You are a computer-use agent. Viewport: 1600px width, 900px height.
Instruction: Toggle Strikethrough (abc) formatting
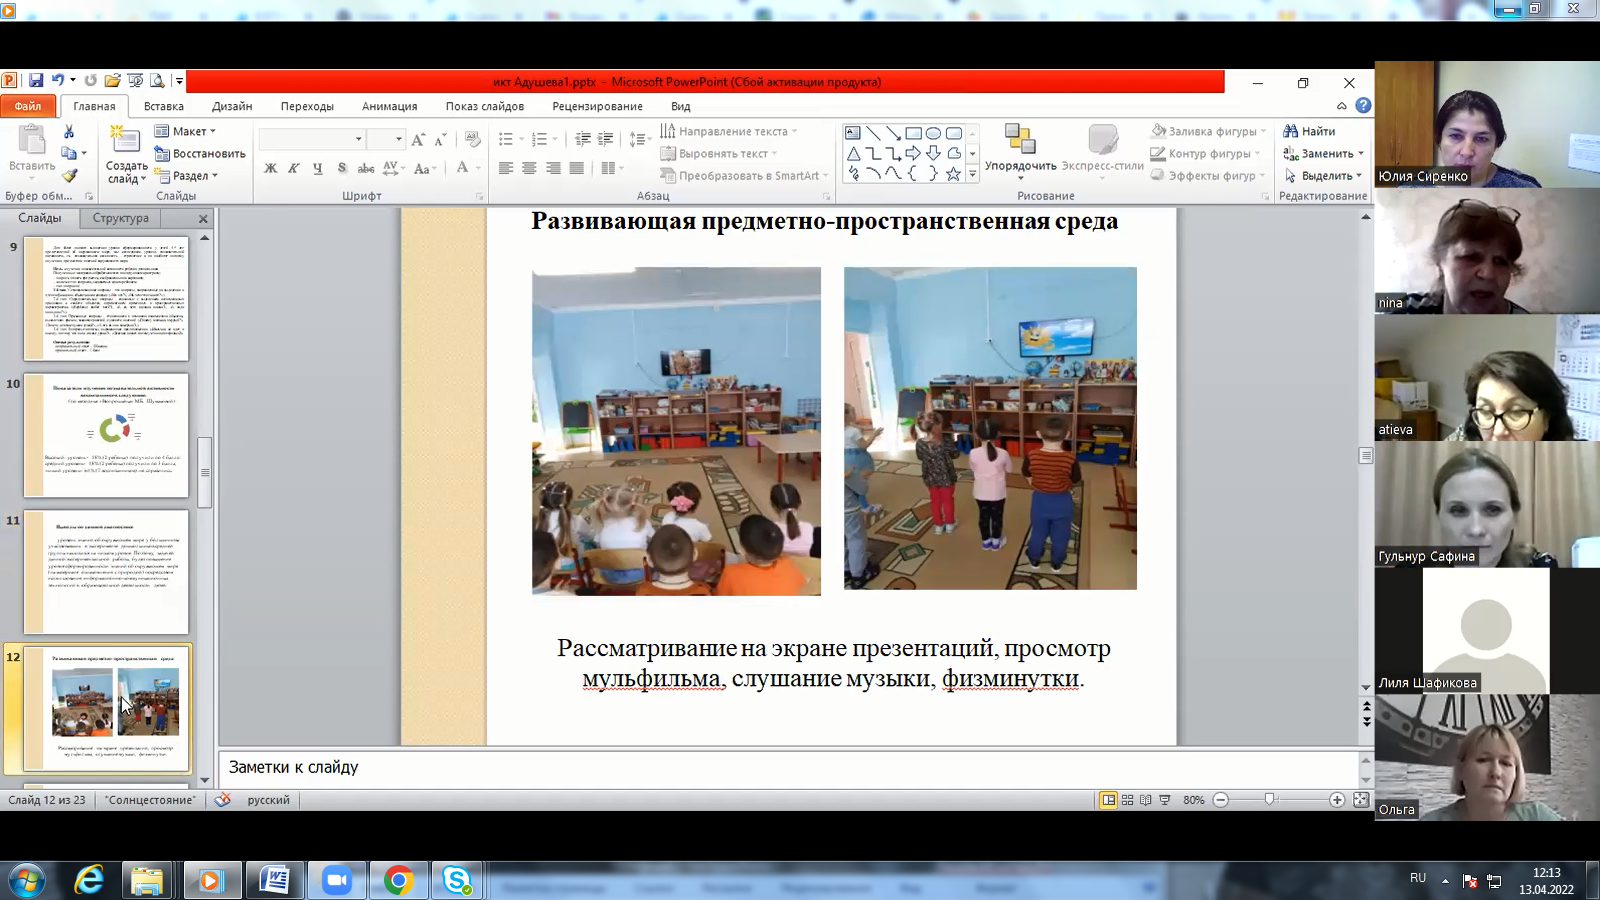(366, 168)
